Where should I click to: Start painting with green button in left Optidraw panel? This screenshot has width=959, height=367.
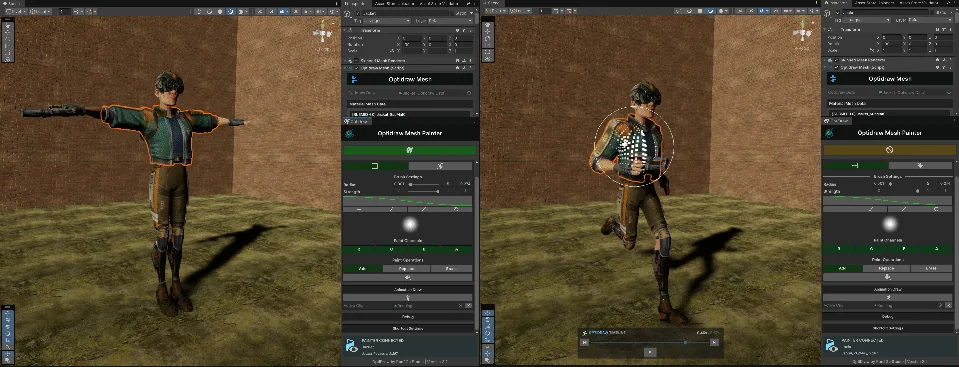pyautogui.click(x=409, y=150)
